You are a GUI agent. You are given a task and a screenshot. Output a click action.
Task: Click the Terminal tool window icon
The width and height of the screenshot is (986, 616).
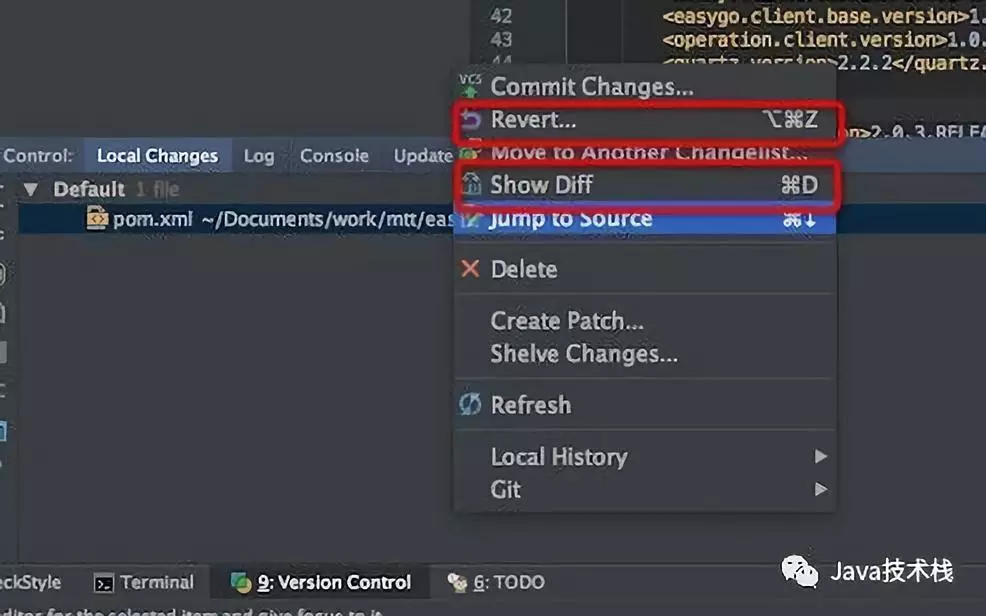click(x=104, y=583)
